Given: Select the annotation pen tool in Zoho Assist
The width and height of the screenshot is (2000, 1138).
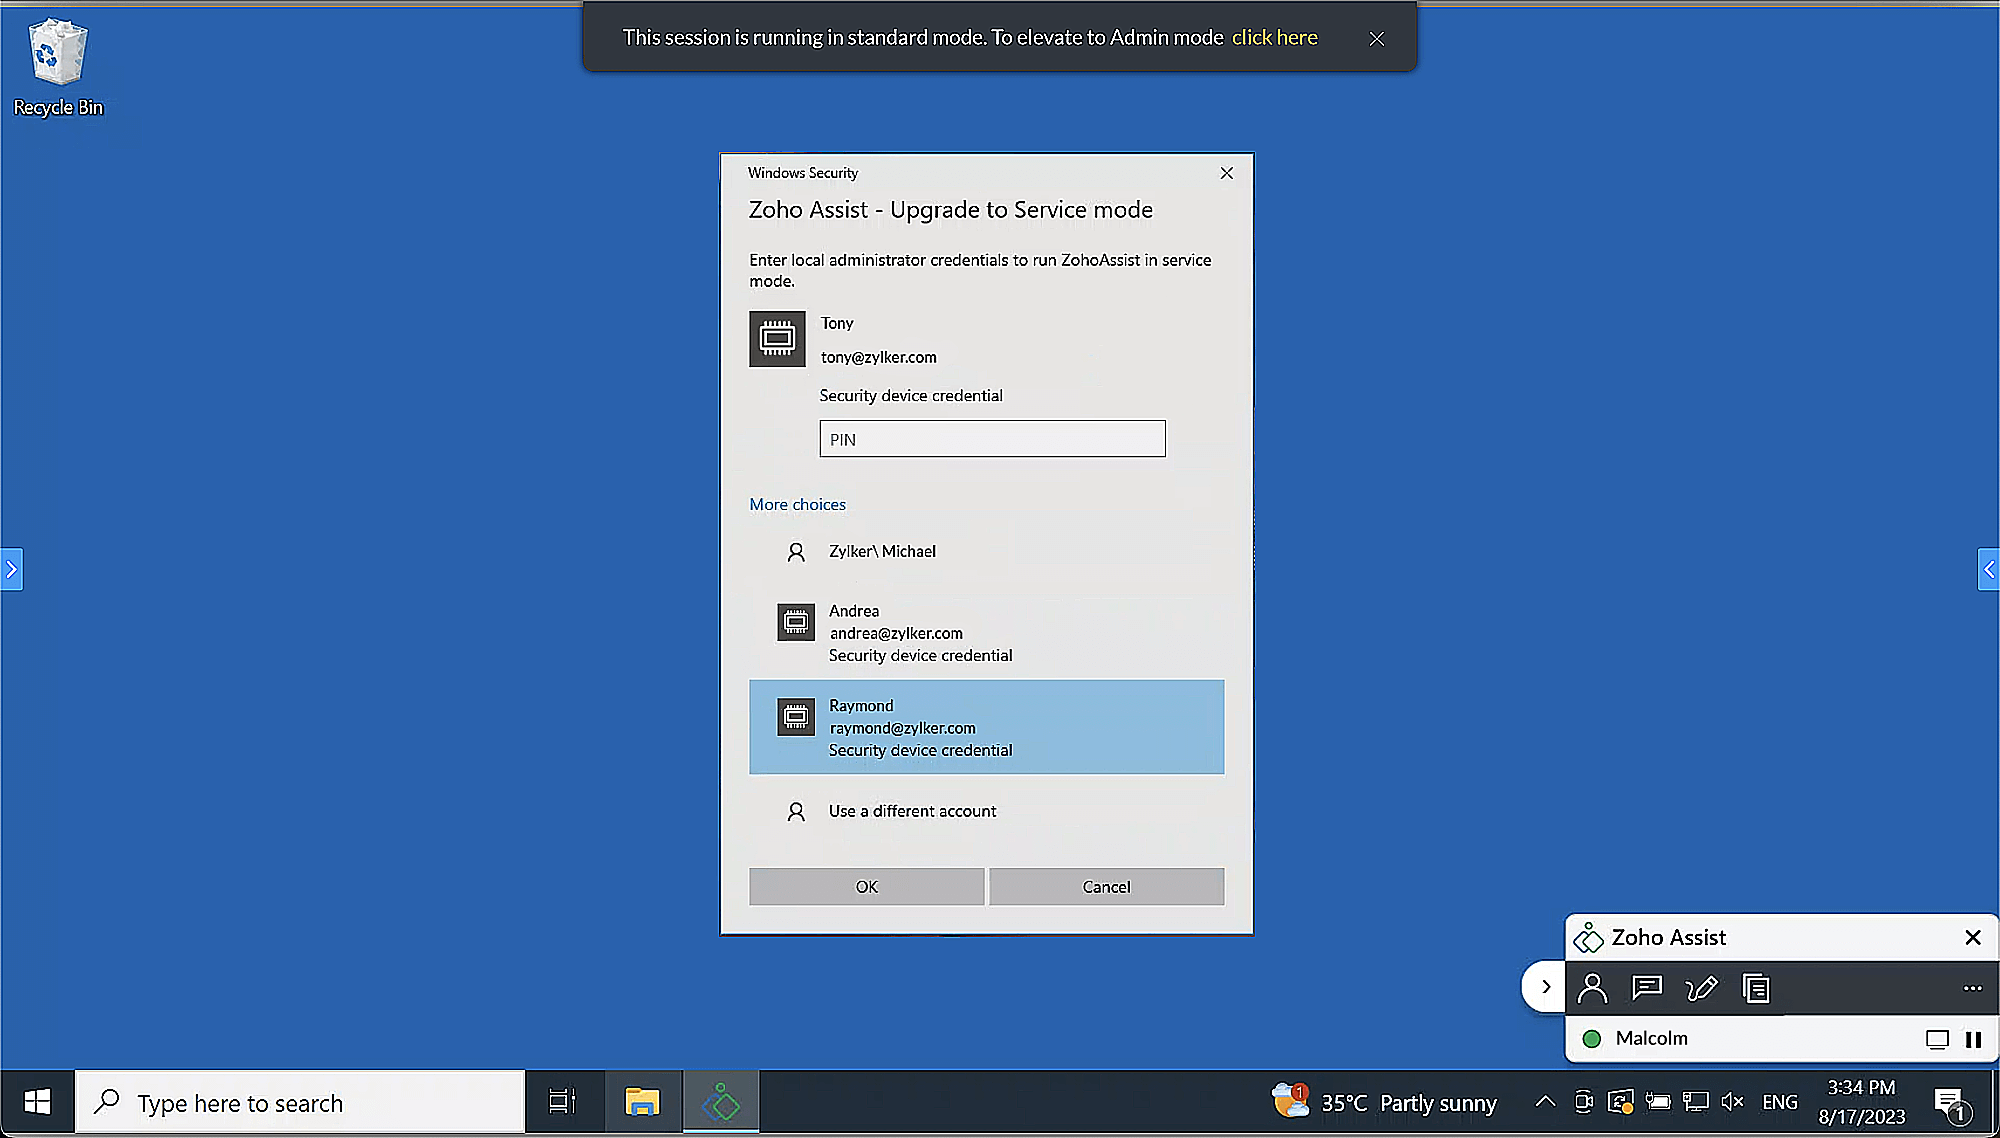Looking at the screenshot, I should [1701, 988].
